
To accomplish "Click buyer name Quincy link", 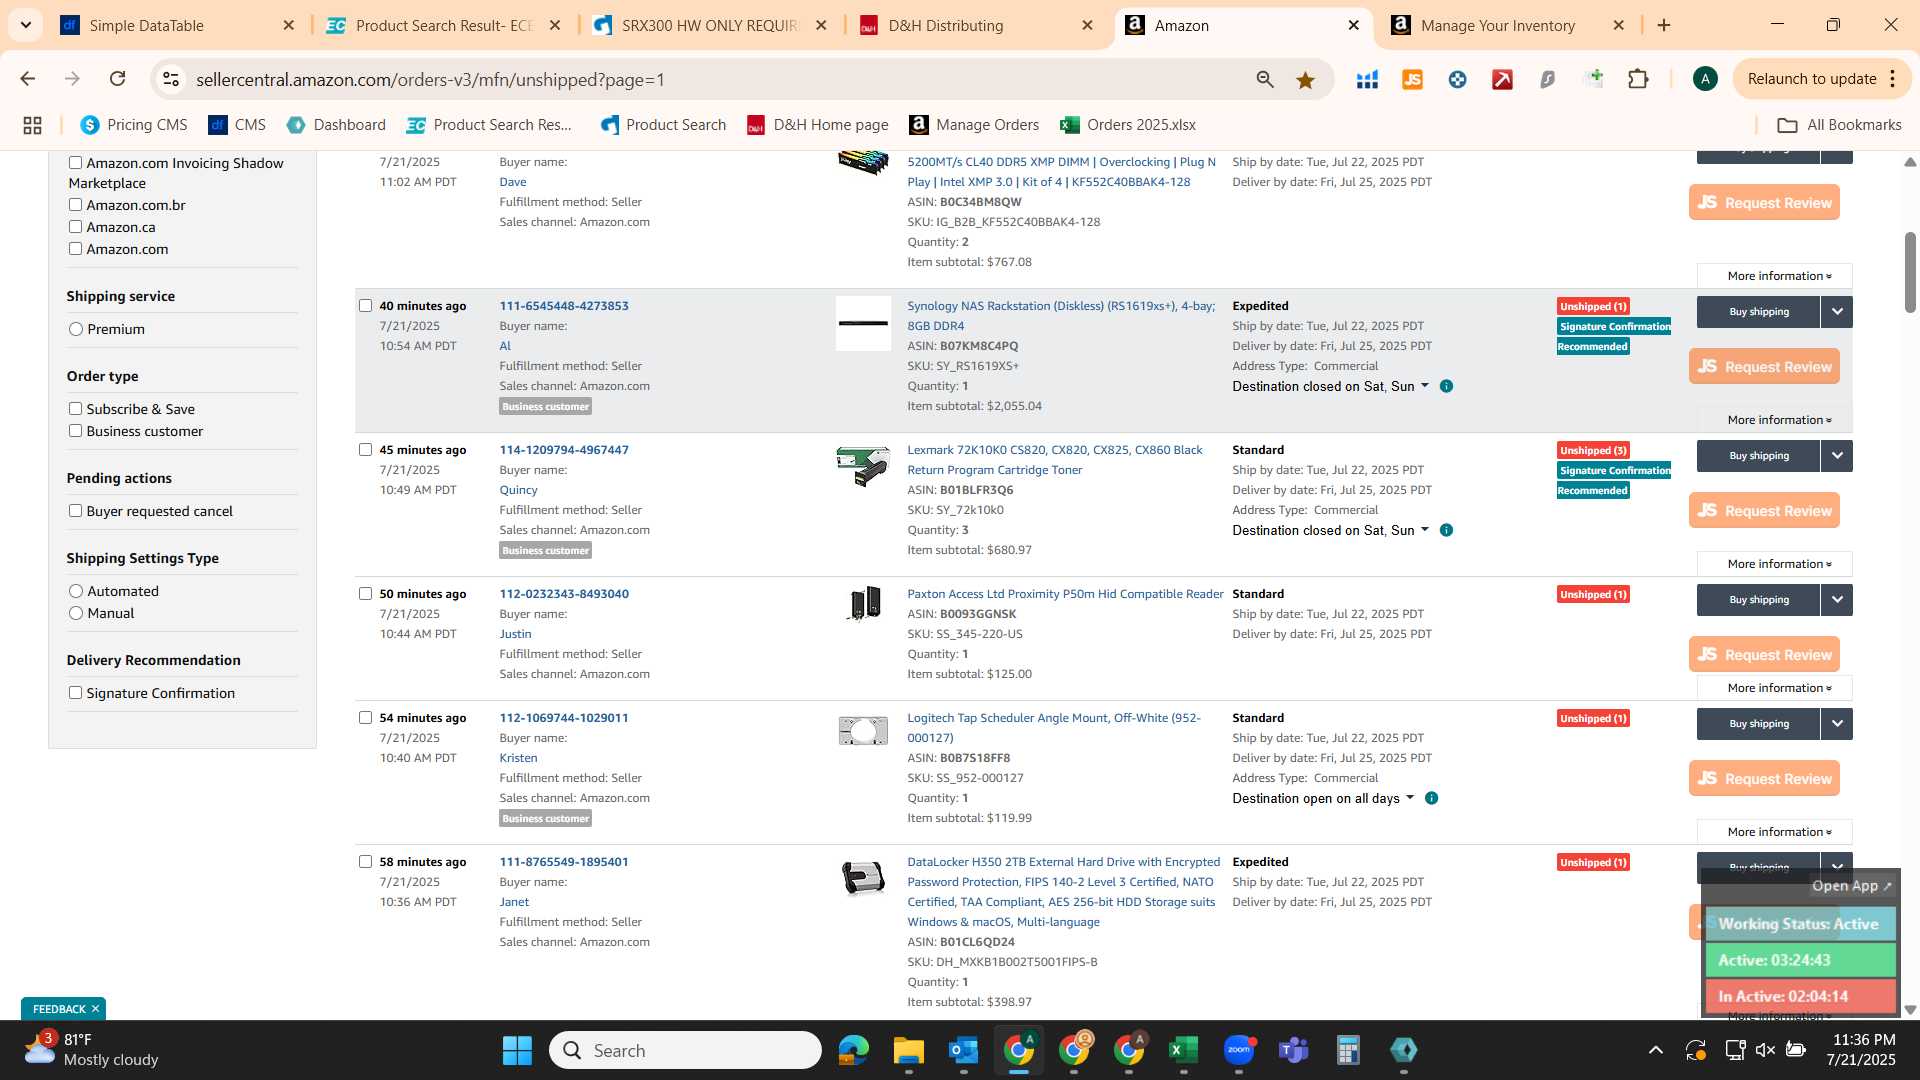I will (x=518, y=490).
